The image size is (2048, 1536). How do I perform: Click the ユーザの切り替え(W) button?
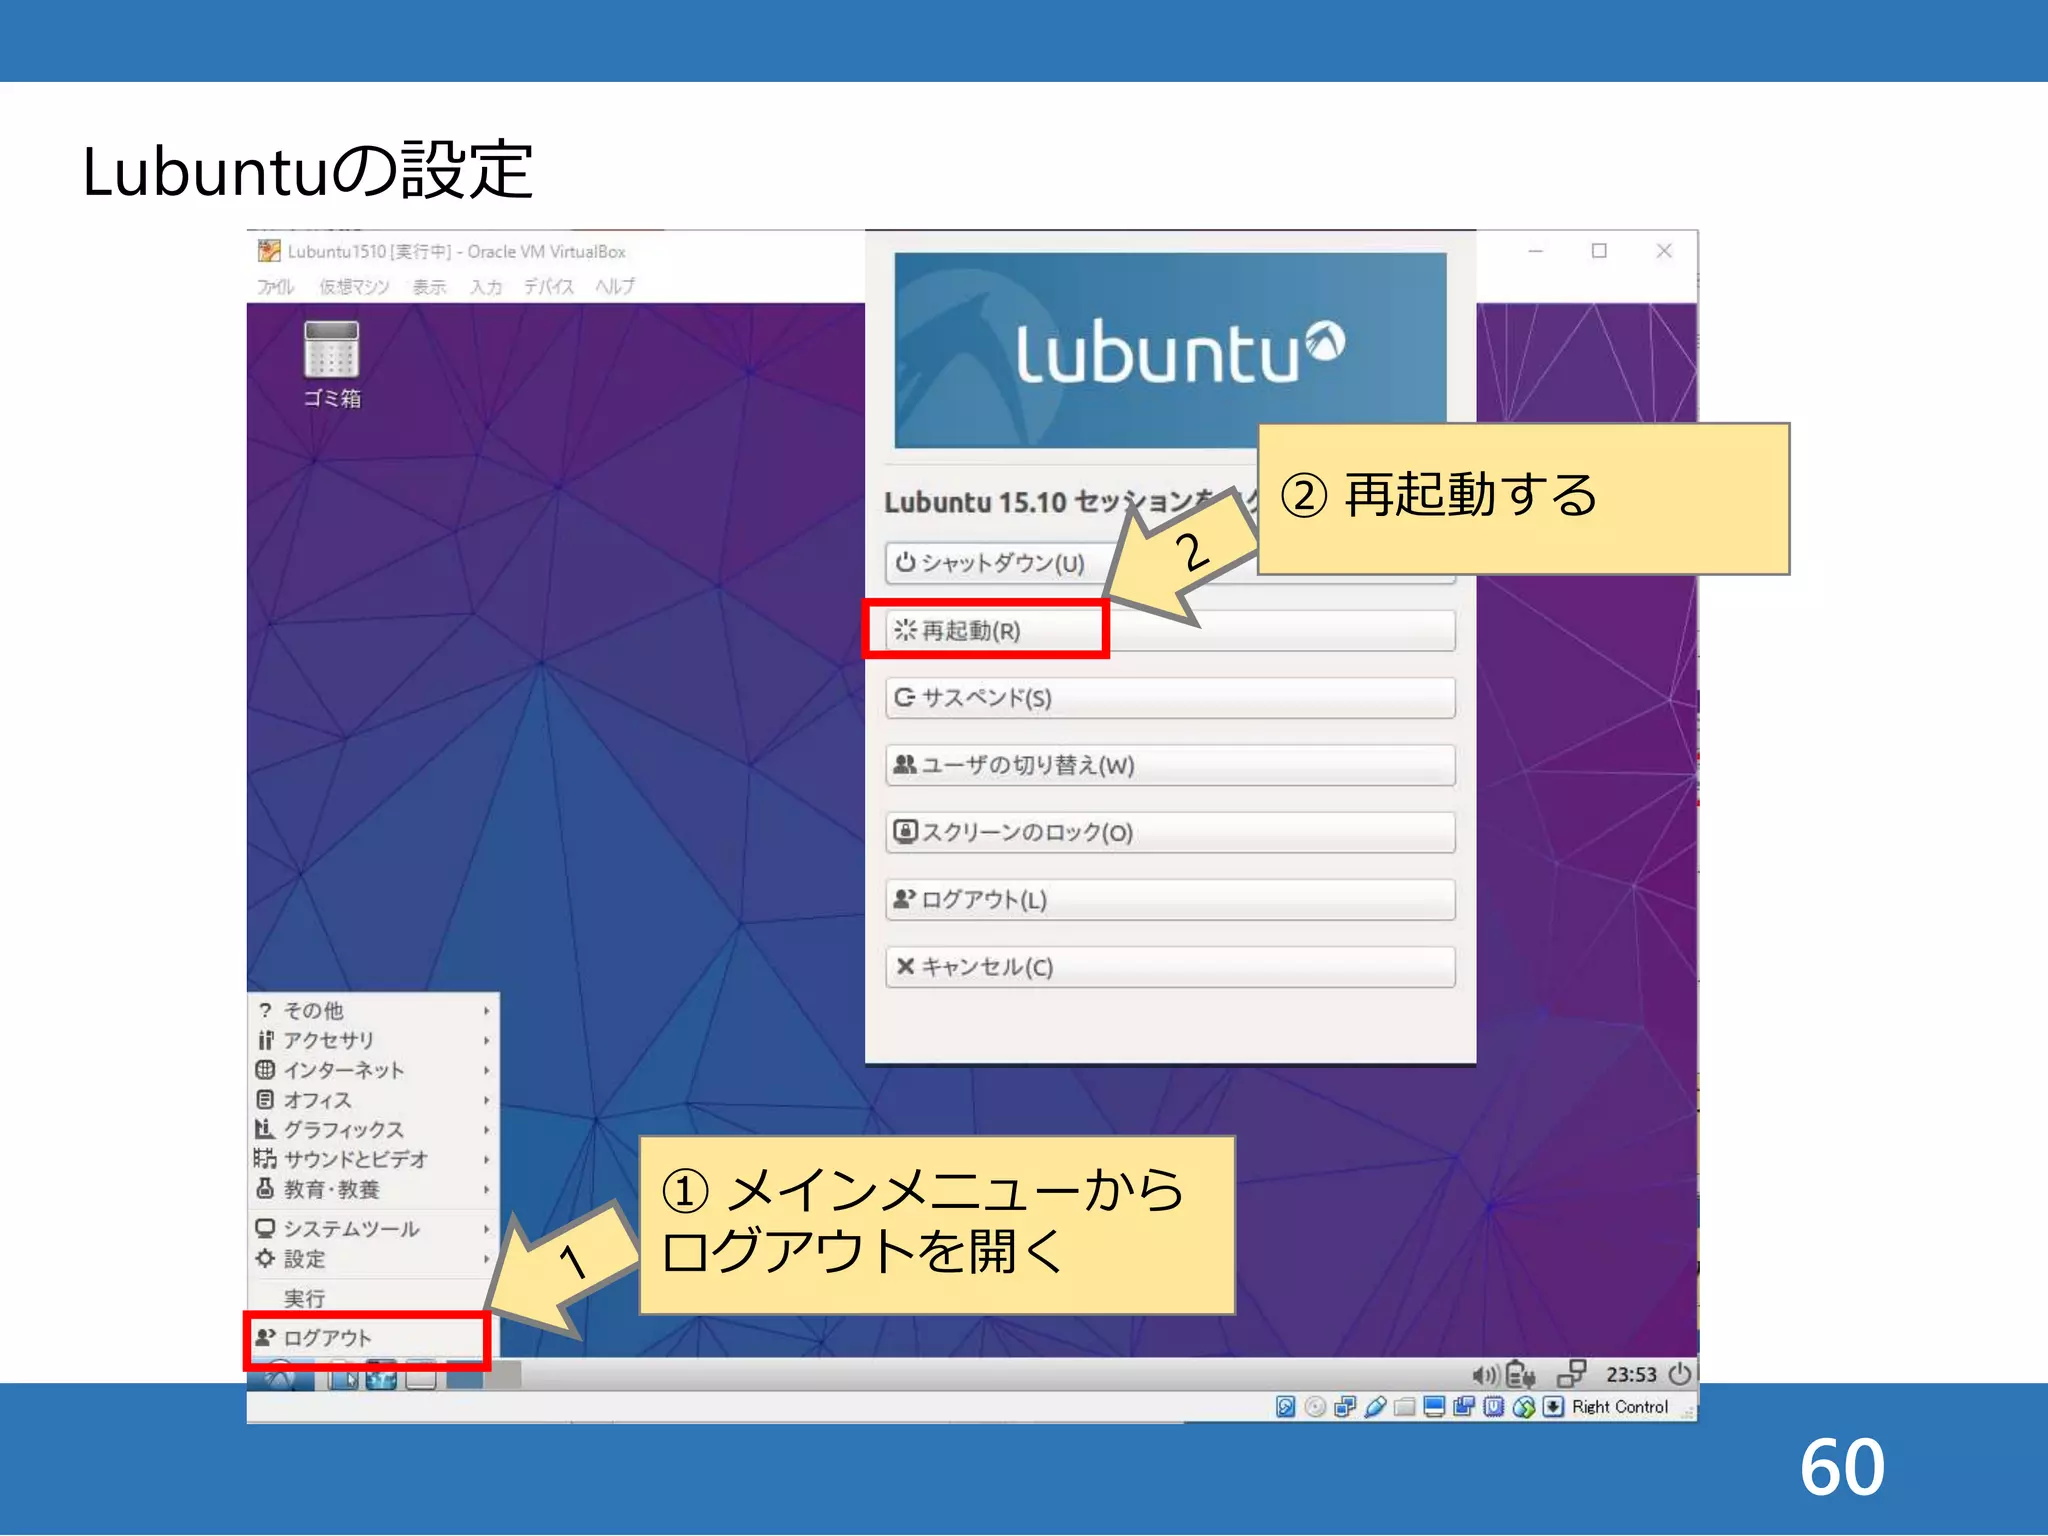(x=1170, y=765)
